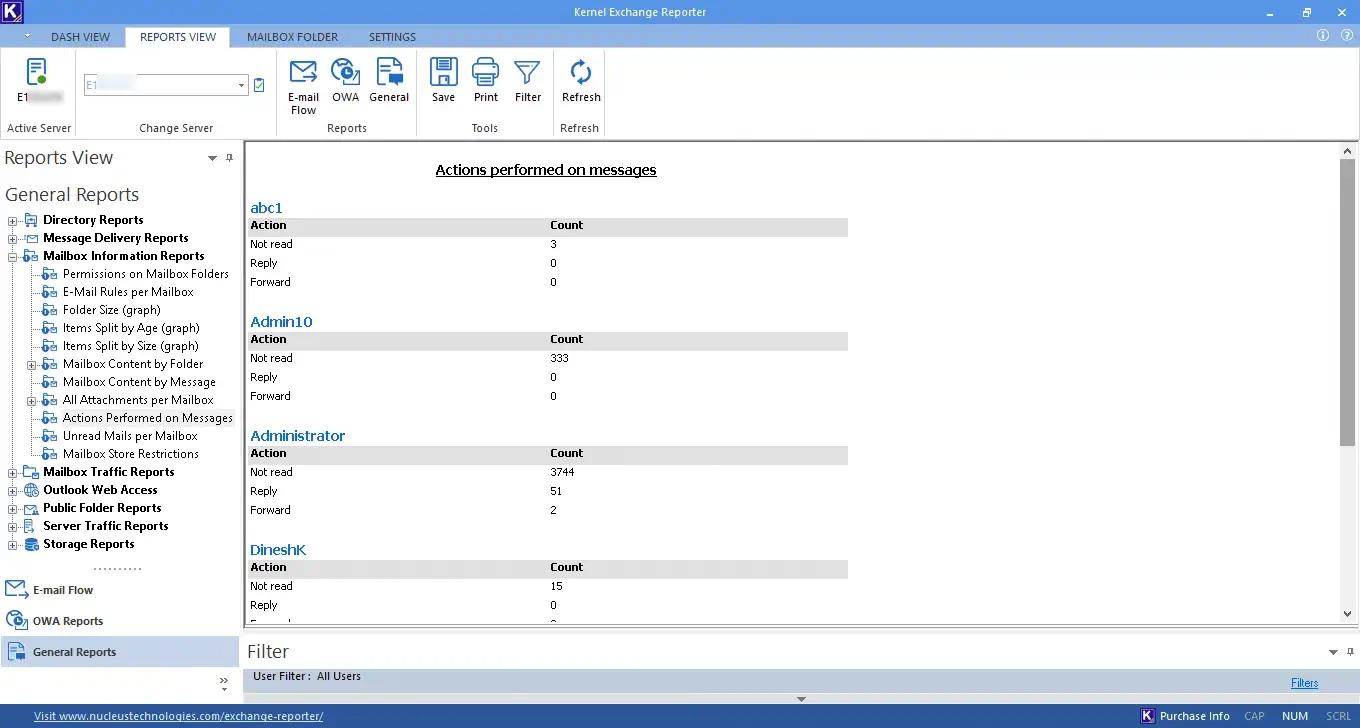The width and height of the screenshot is (1360, 728).
Task: Open the SETTINGS tab
Action: (392, 37)
